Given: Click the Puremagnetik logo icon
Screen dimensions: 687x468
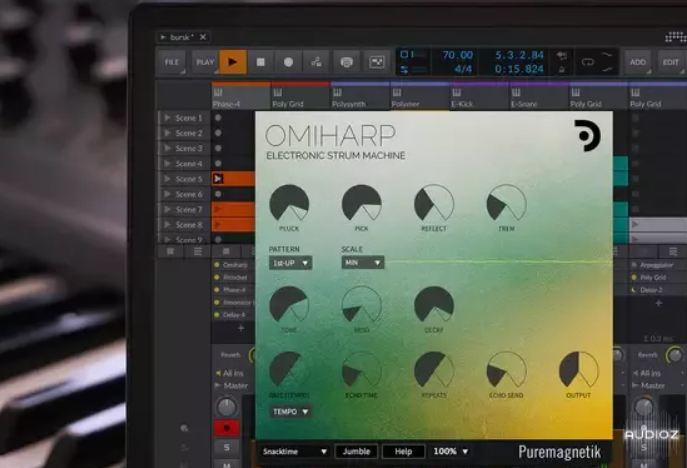Looking at the screenshot, I should 588,135.
